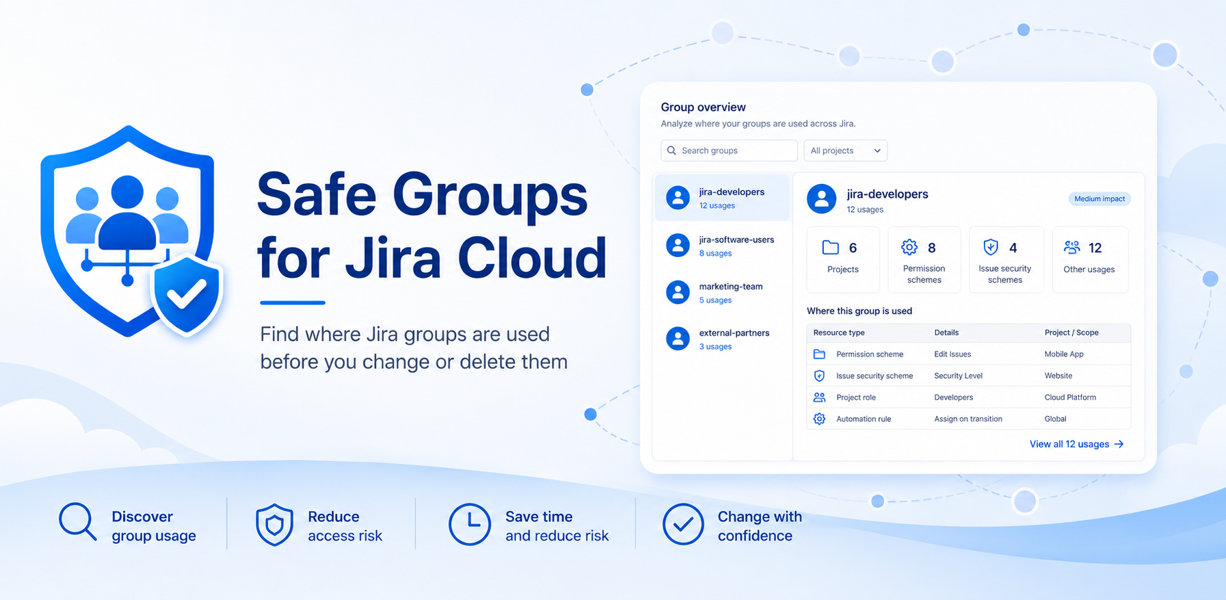Select marketing-team group

[722, 293]
